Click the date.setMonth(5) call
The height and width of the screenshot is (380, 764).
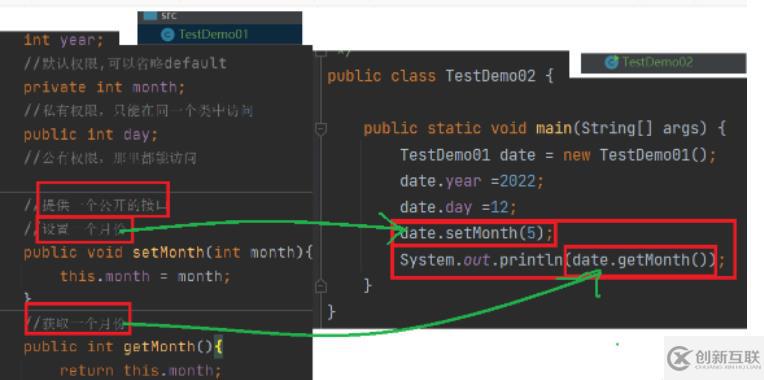coord(477,233)
